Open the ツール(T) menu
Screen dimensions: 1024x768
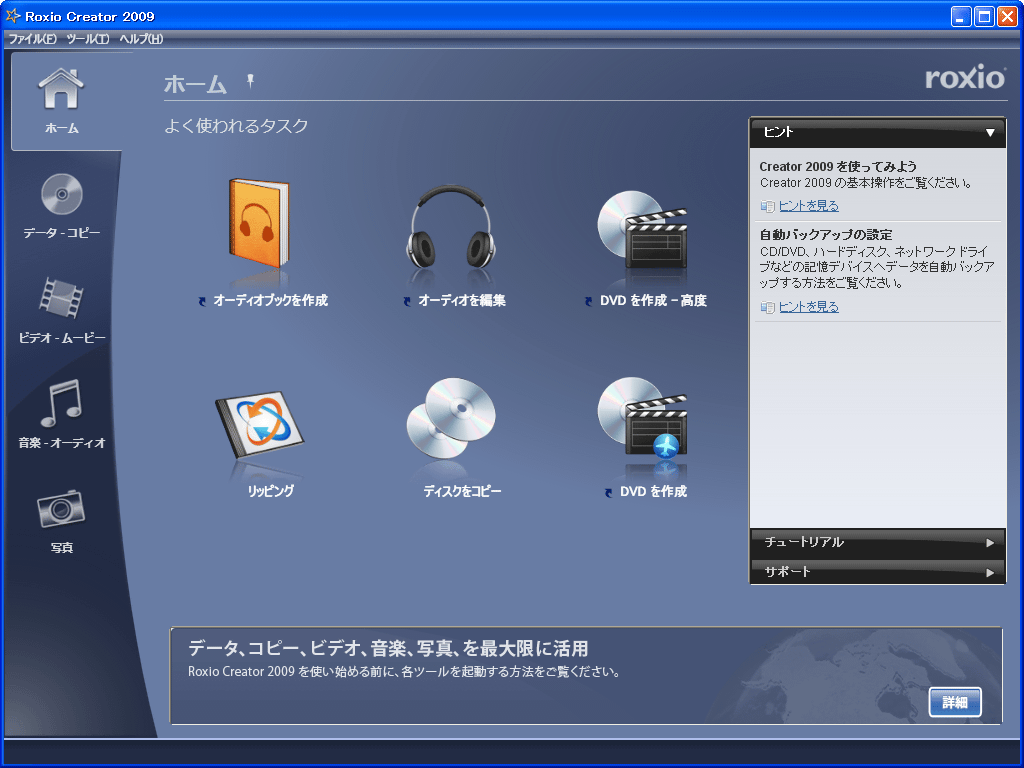click(x=88, y=39)
